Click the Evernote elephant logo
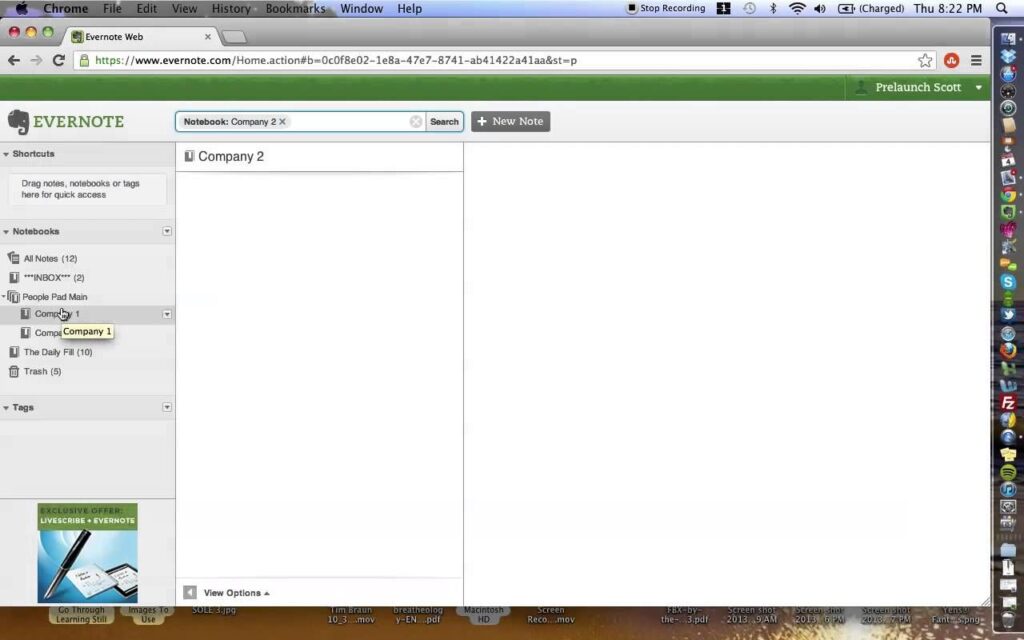Image resolution: width=1024 pixels, height=640 pixels. coord(18,122)
